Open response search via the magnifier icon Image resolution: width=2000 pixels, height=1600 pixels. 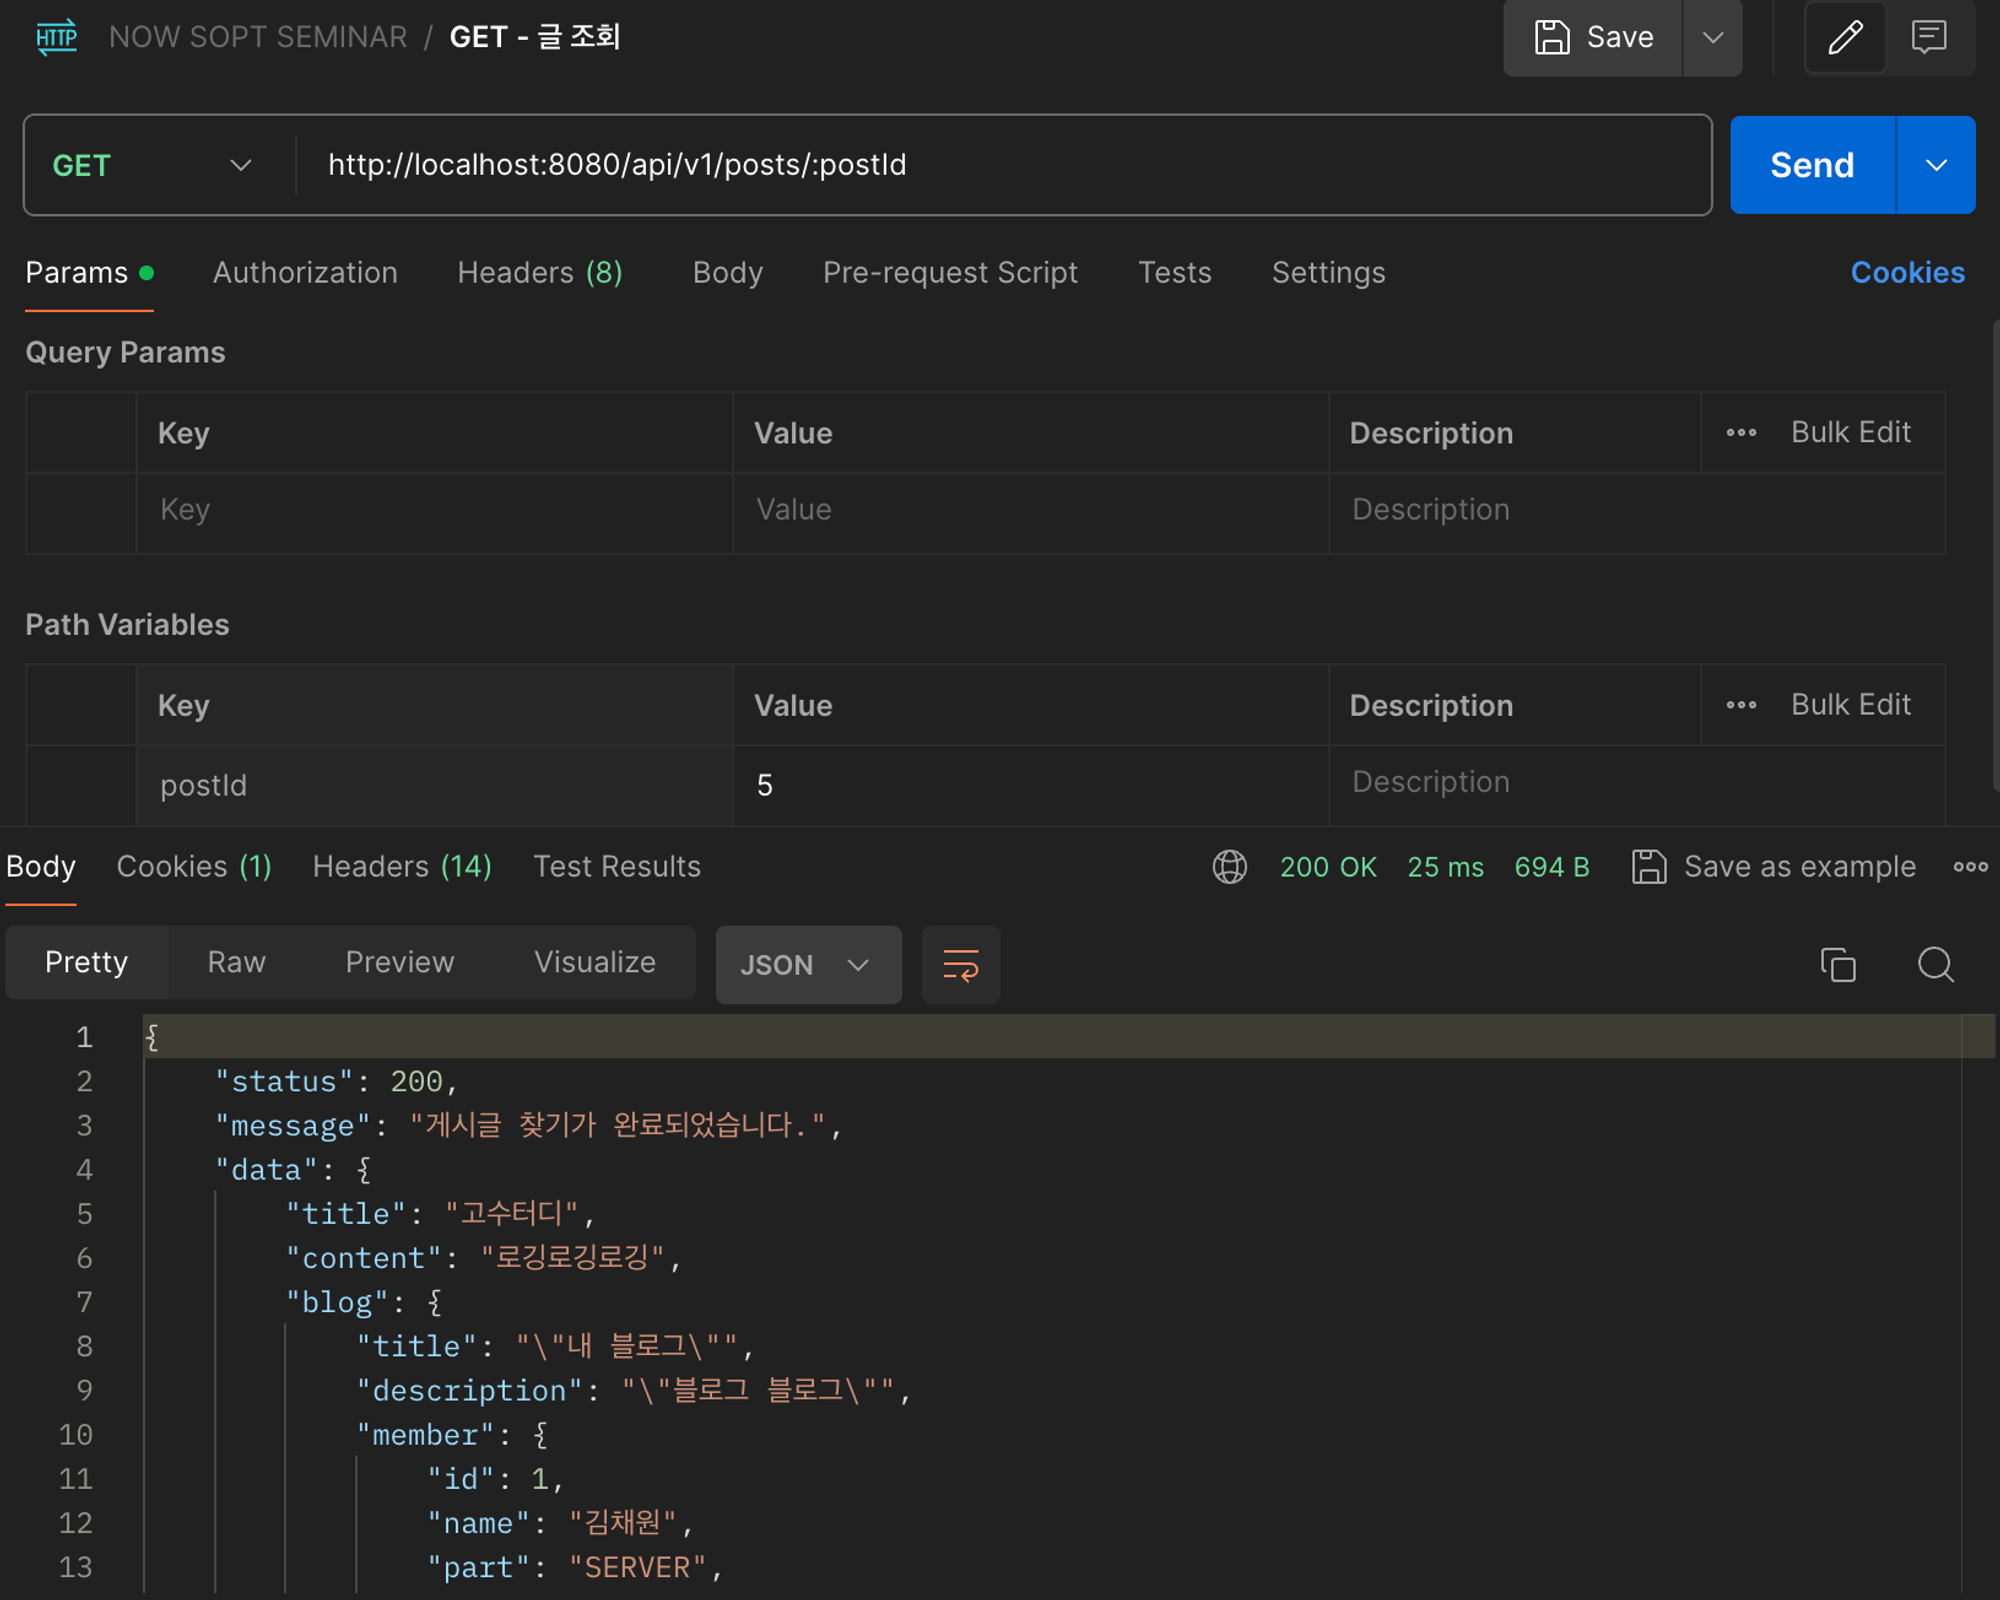(1935, 965)
